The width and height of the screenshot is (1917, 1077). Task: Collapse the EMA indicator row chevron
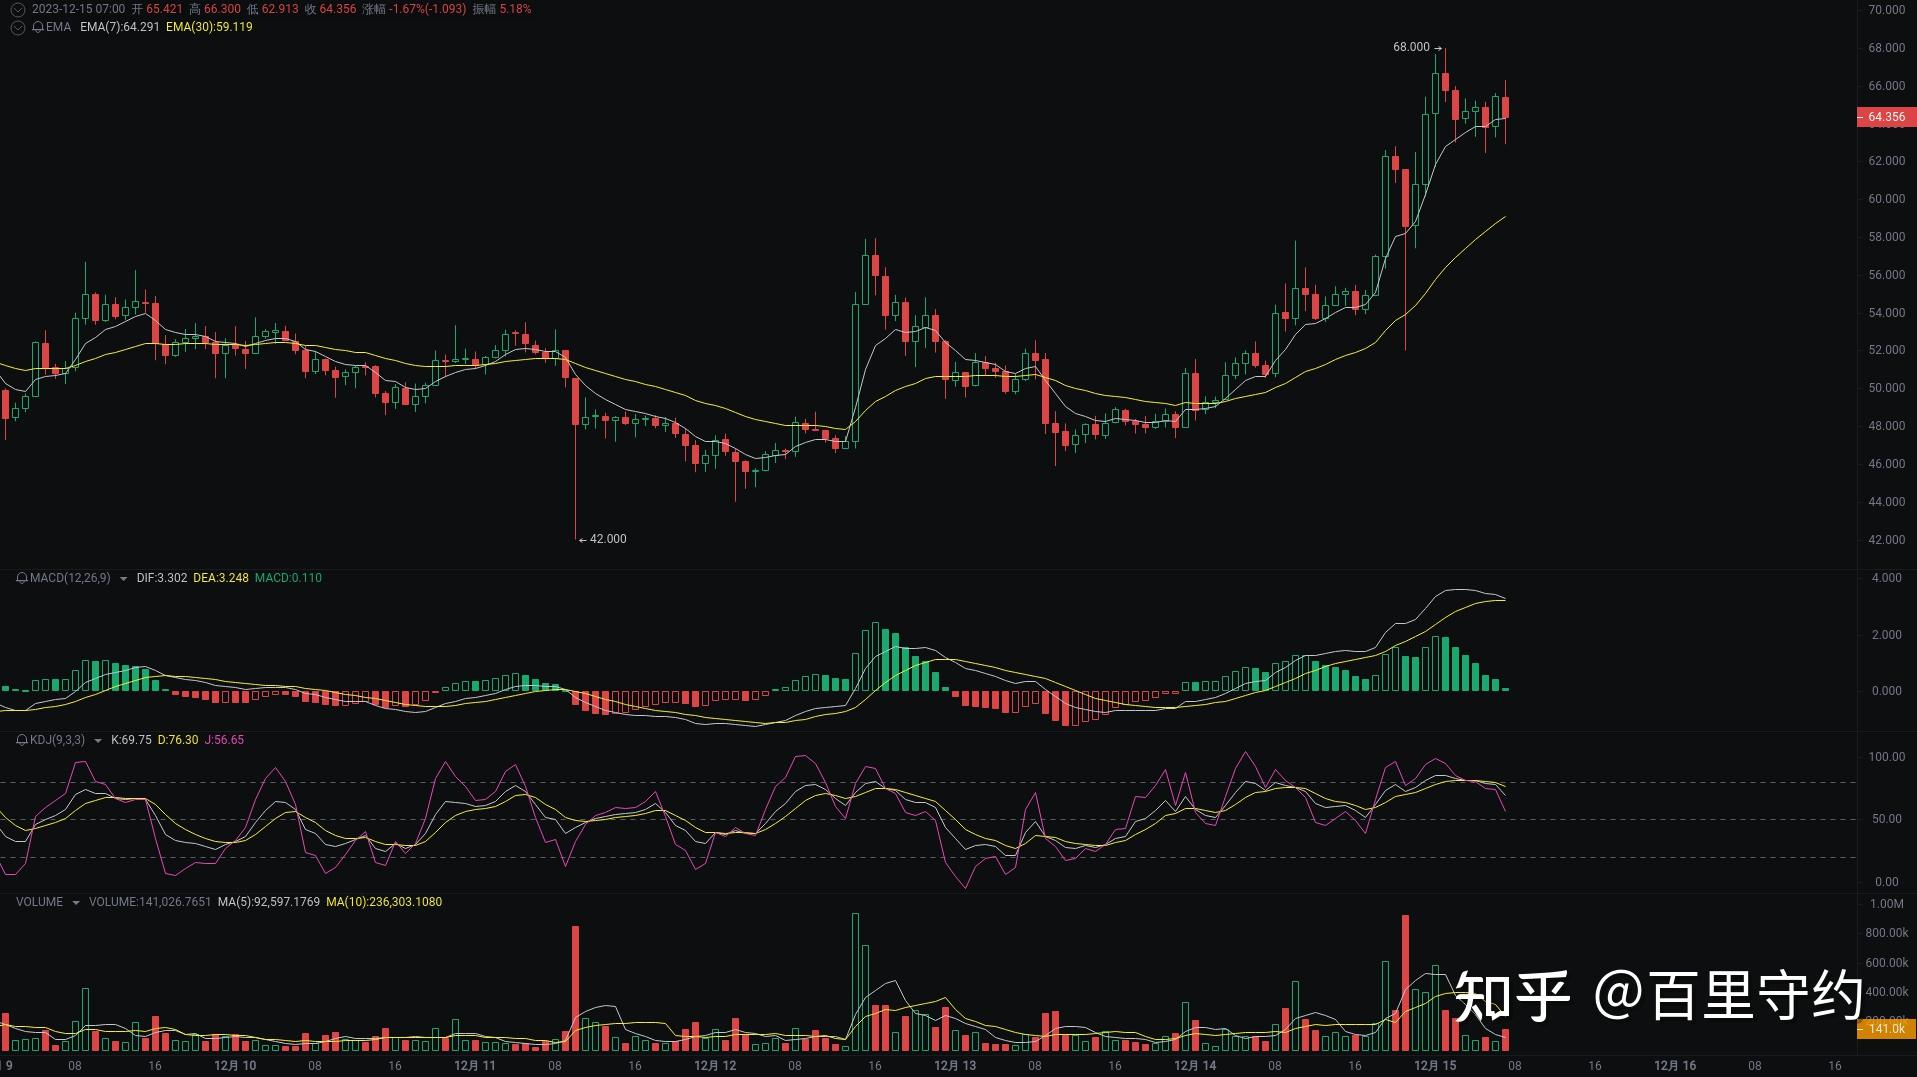click(17, 27)
